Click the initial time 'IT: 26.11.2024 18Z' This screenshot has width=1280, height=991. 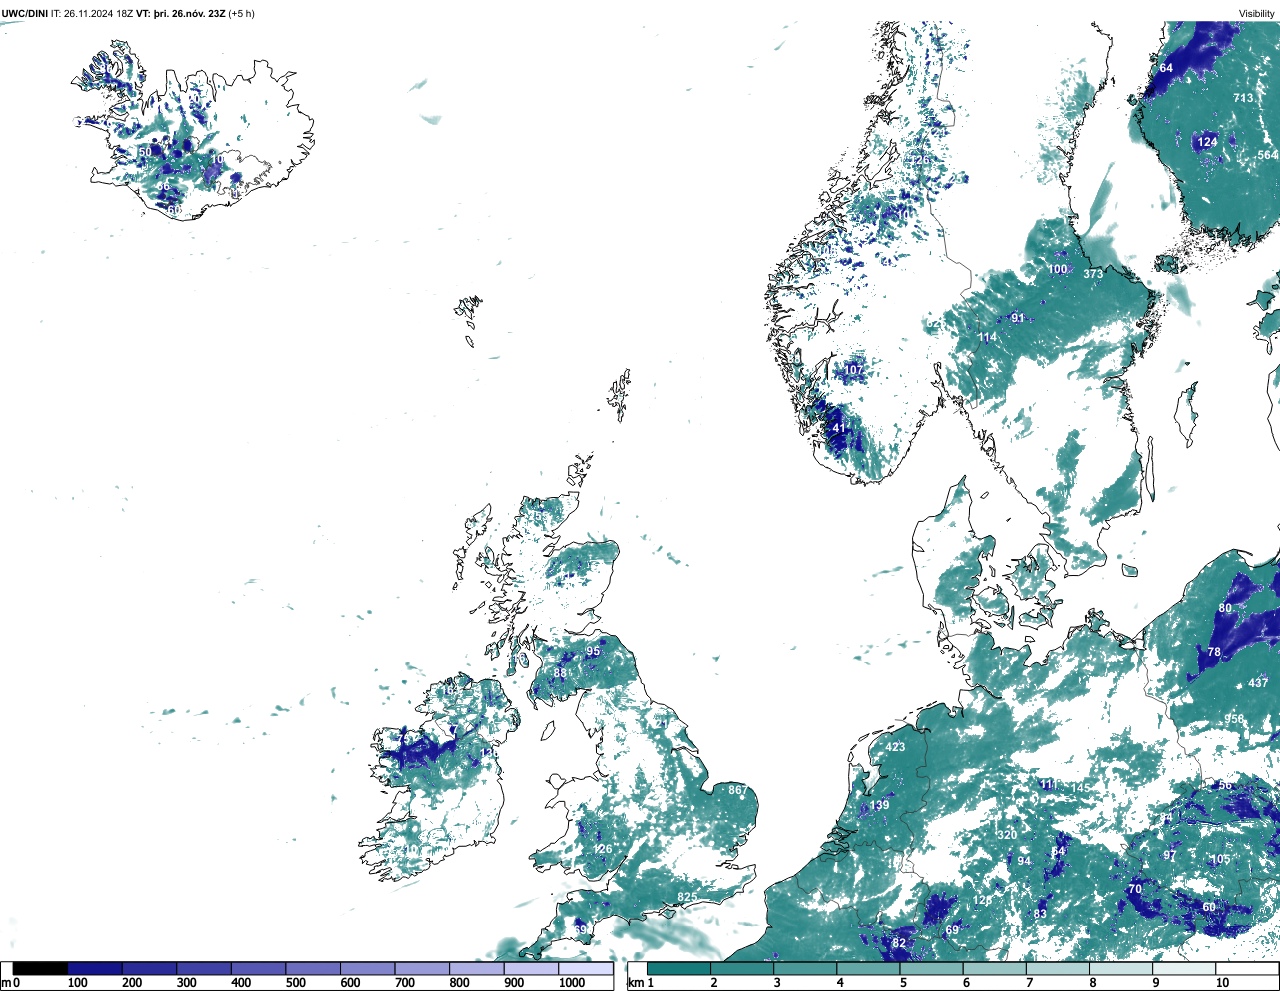[x=92, y=14]
